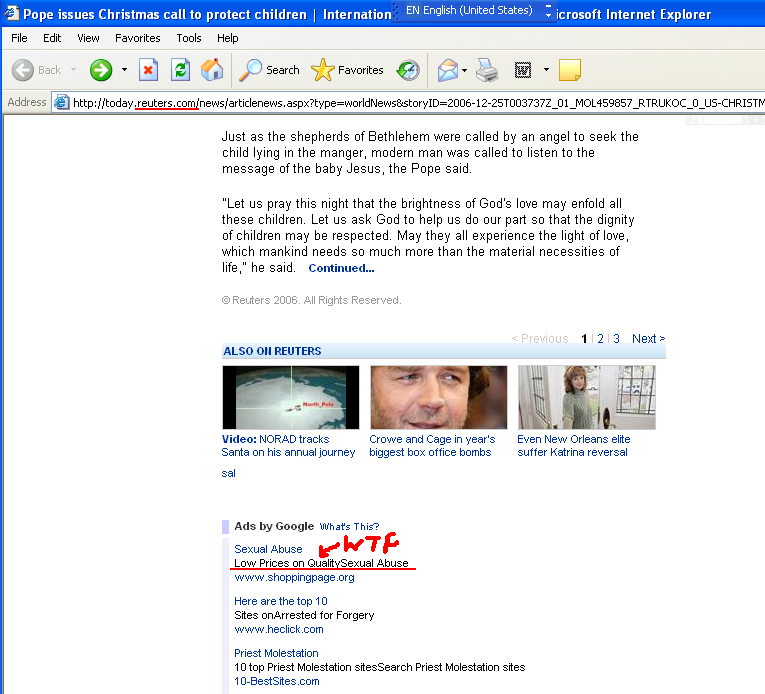Click the green Forward navigation button
765x694 pixels.
101,70
